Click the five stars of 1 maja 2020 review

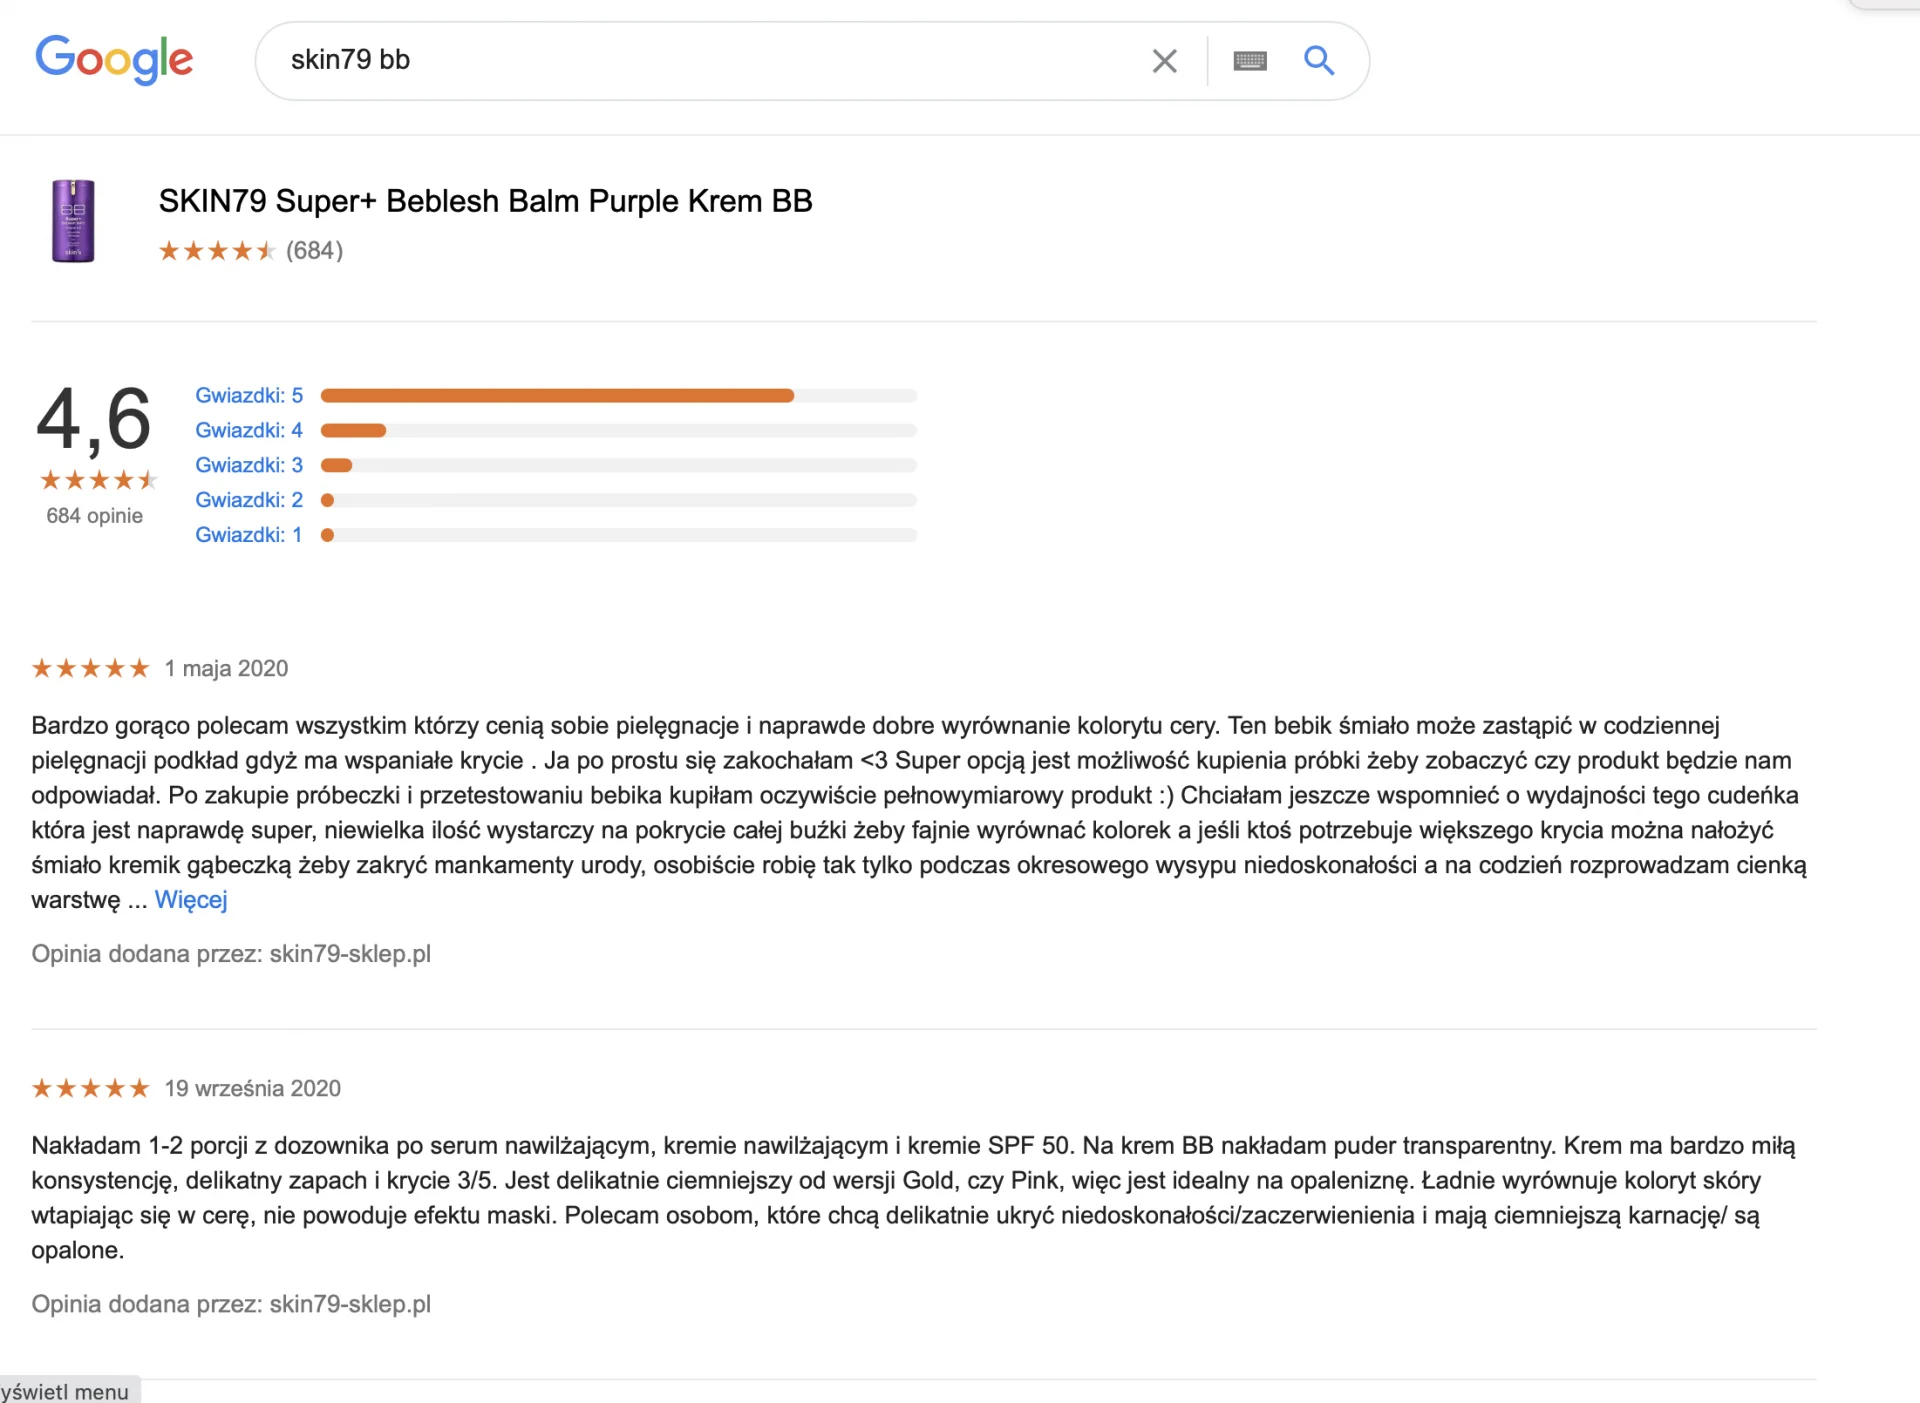click(90, 669)
